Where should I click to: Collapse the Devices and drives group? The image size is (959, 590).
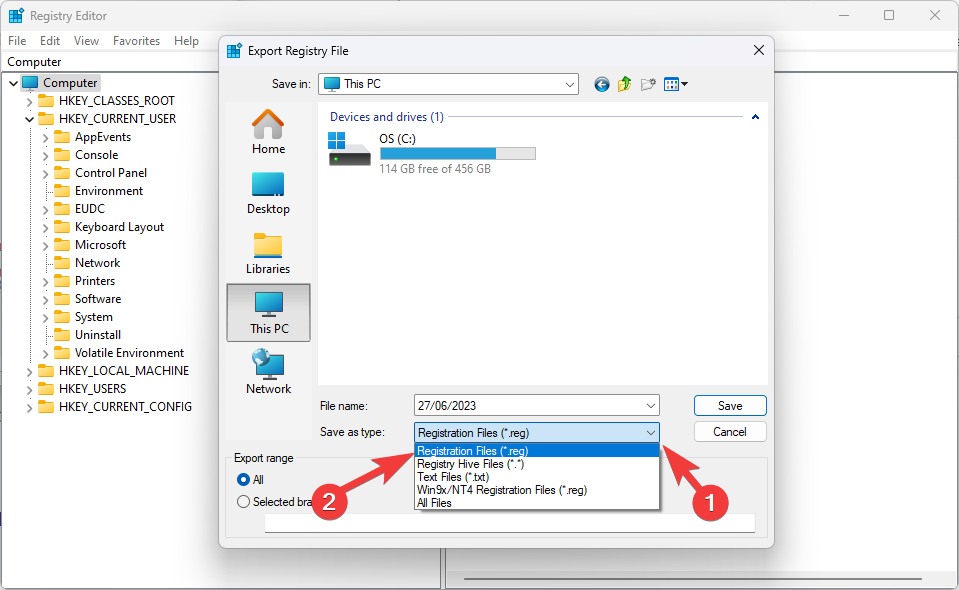(755, 118)
